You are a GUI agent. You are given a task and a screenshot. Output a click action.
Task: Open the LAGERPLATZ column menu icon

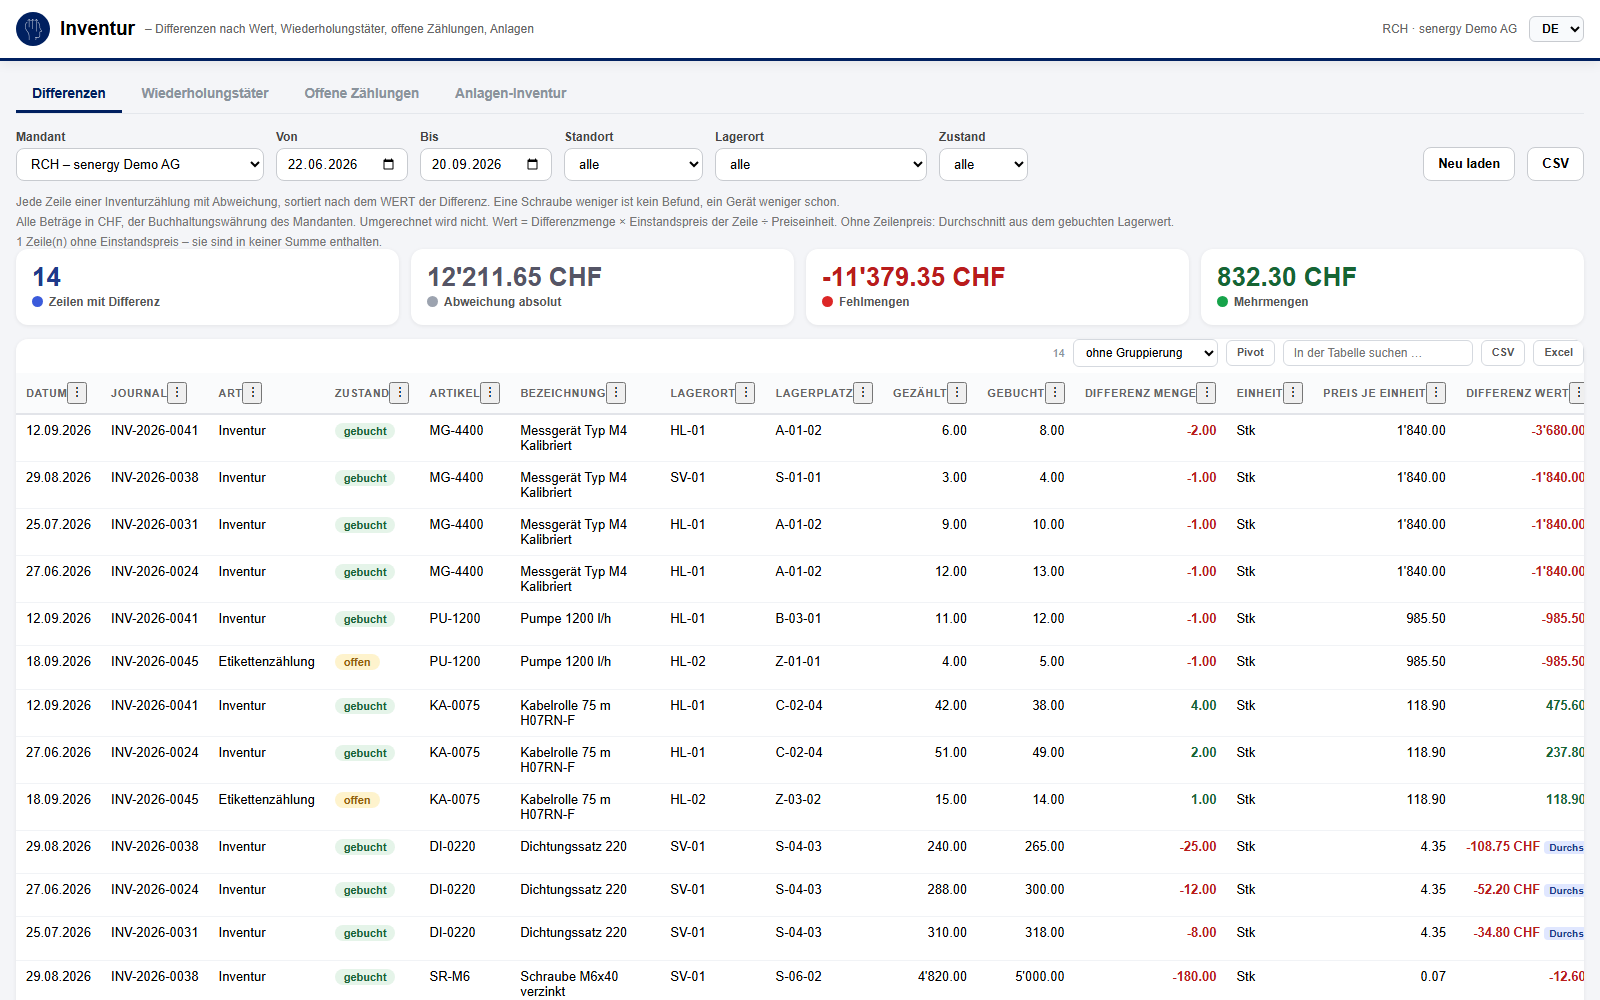click(863, 393)
